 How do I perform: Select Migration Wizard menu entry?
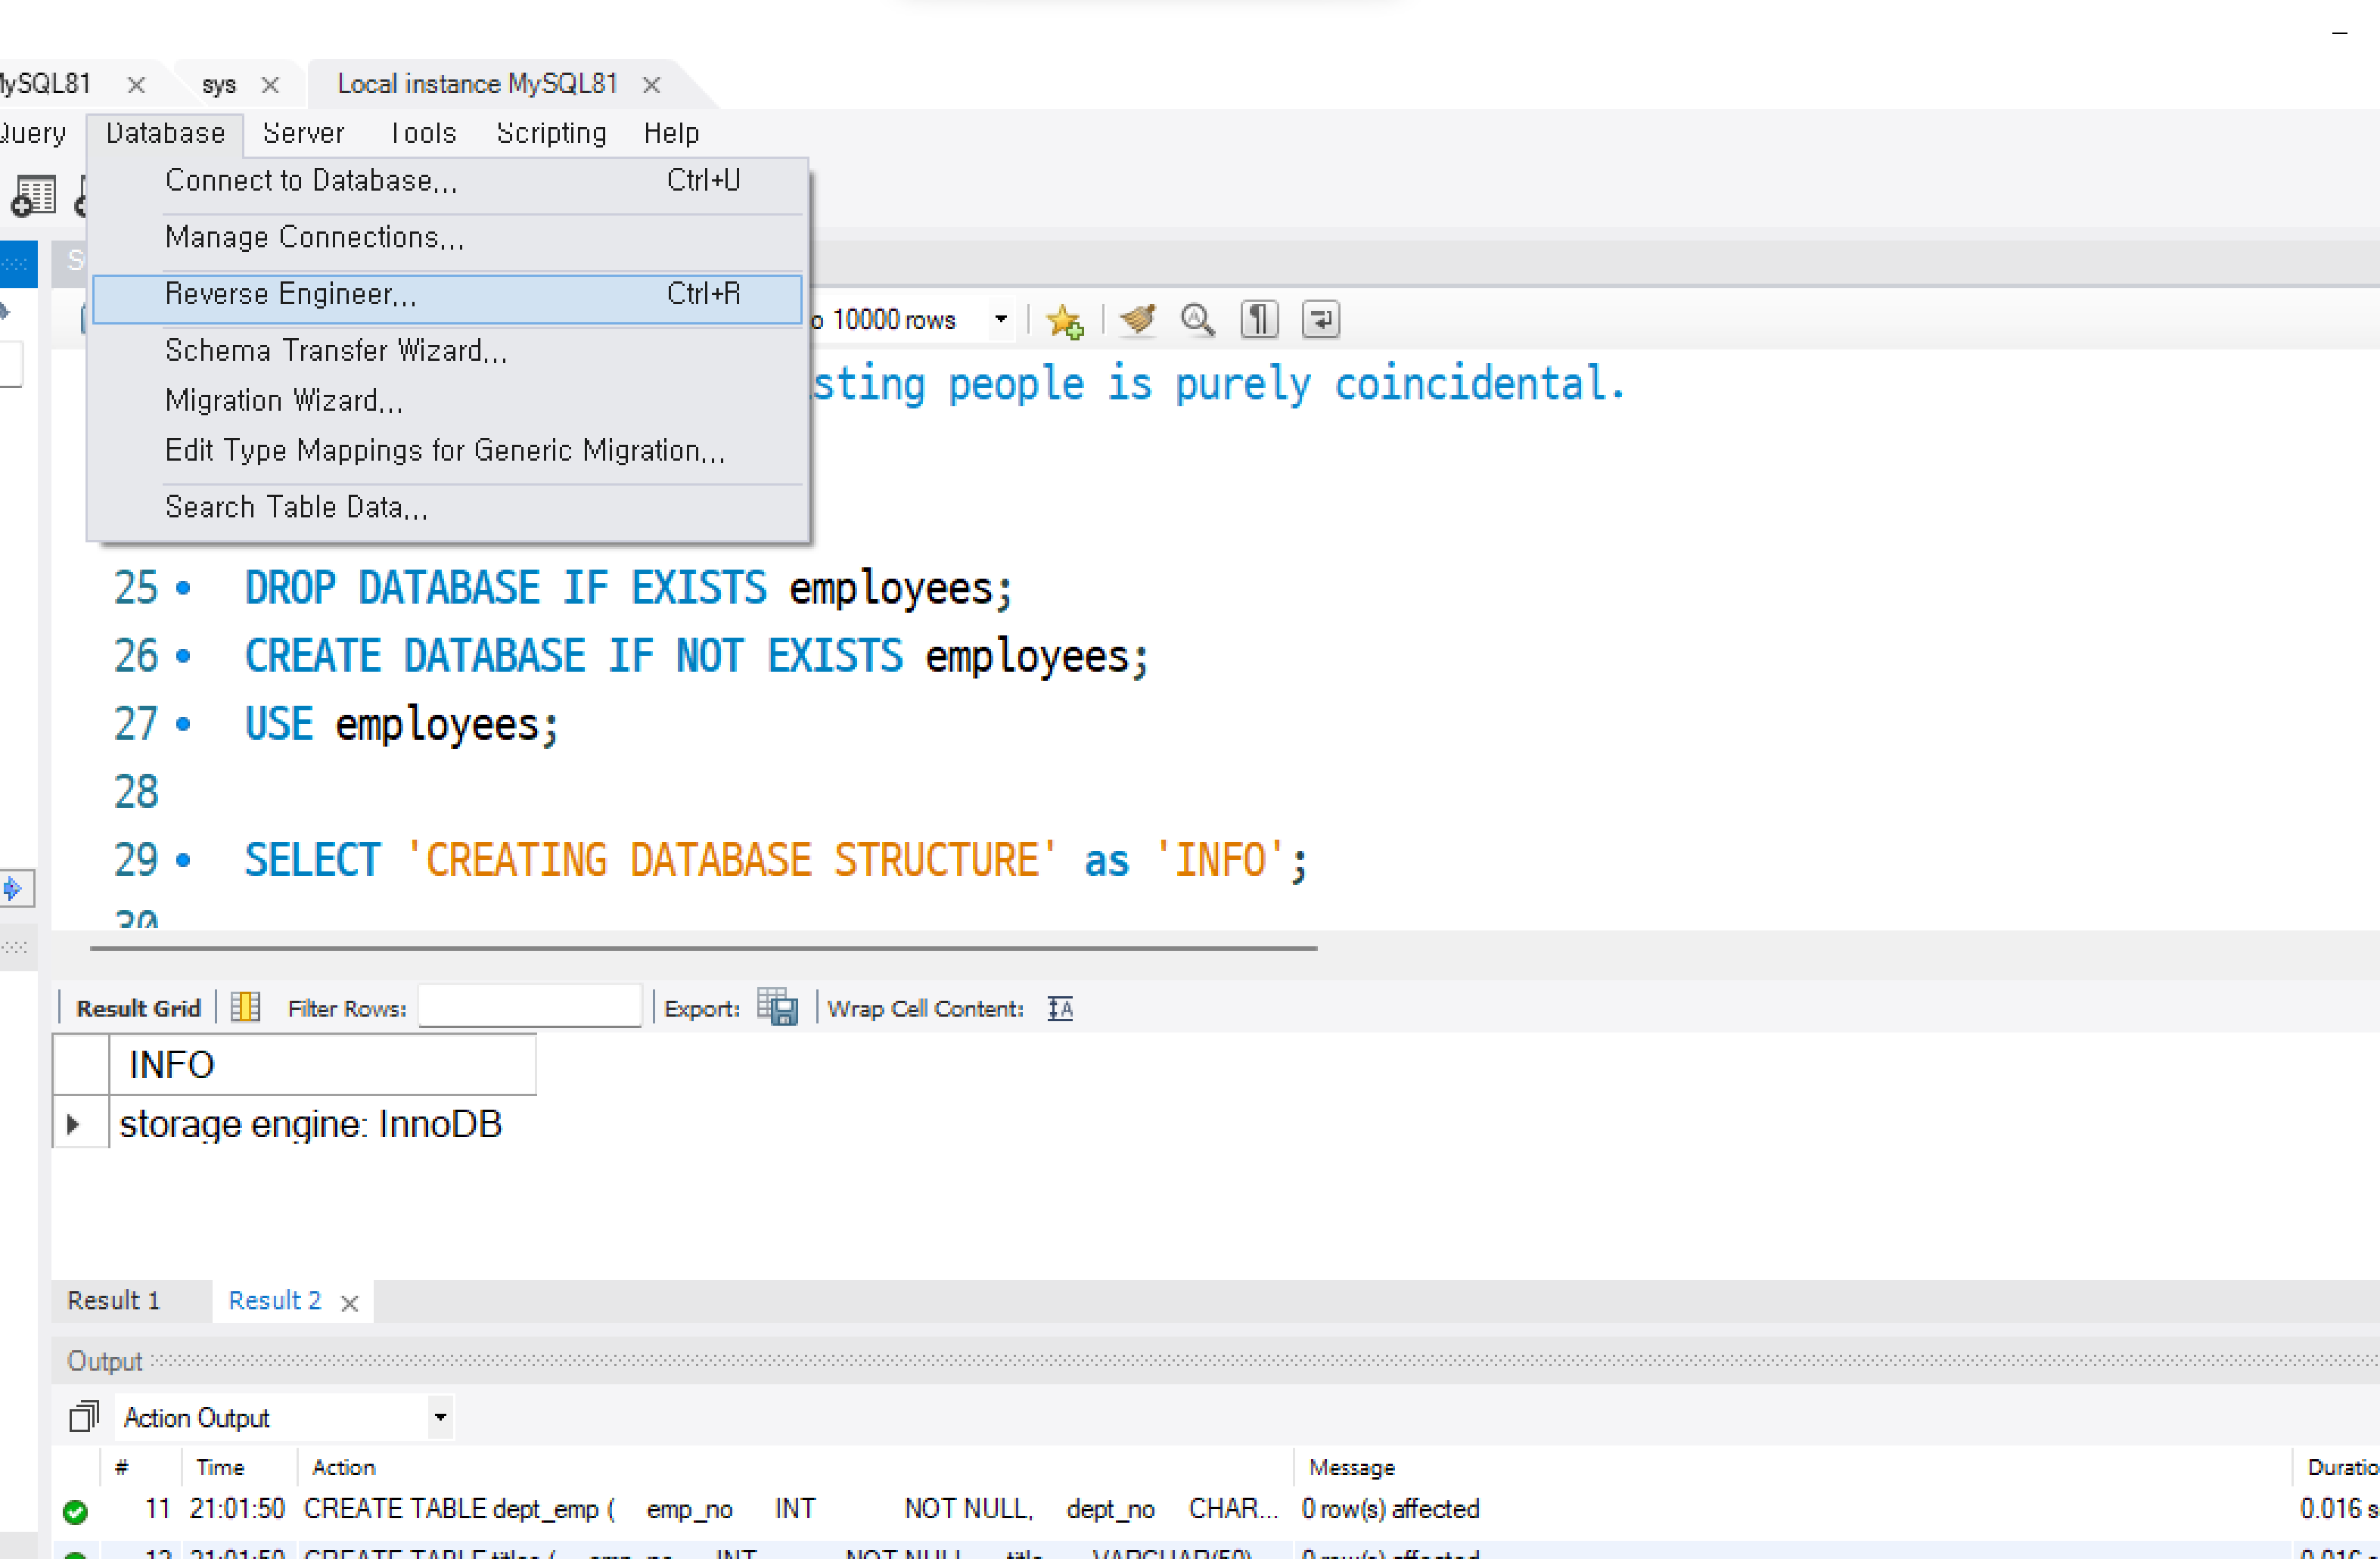[447, 401]
